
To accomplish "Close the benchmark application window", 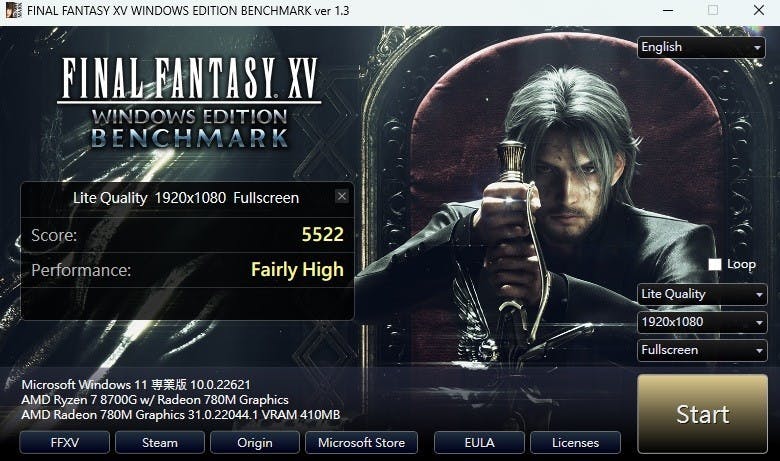I will tap(759, 10).
